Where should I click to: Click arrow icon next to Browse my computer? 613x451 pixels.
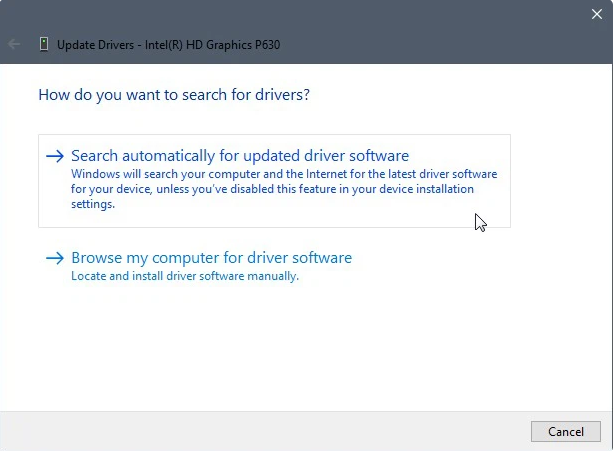click(55, 258)
